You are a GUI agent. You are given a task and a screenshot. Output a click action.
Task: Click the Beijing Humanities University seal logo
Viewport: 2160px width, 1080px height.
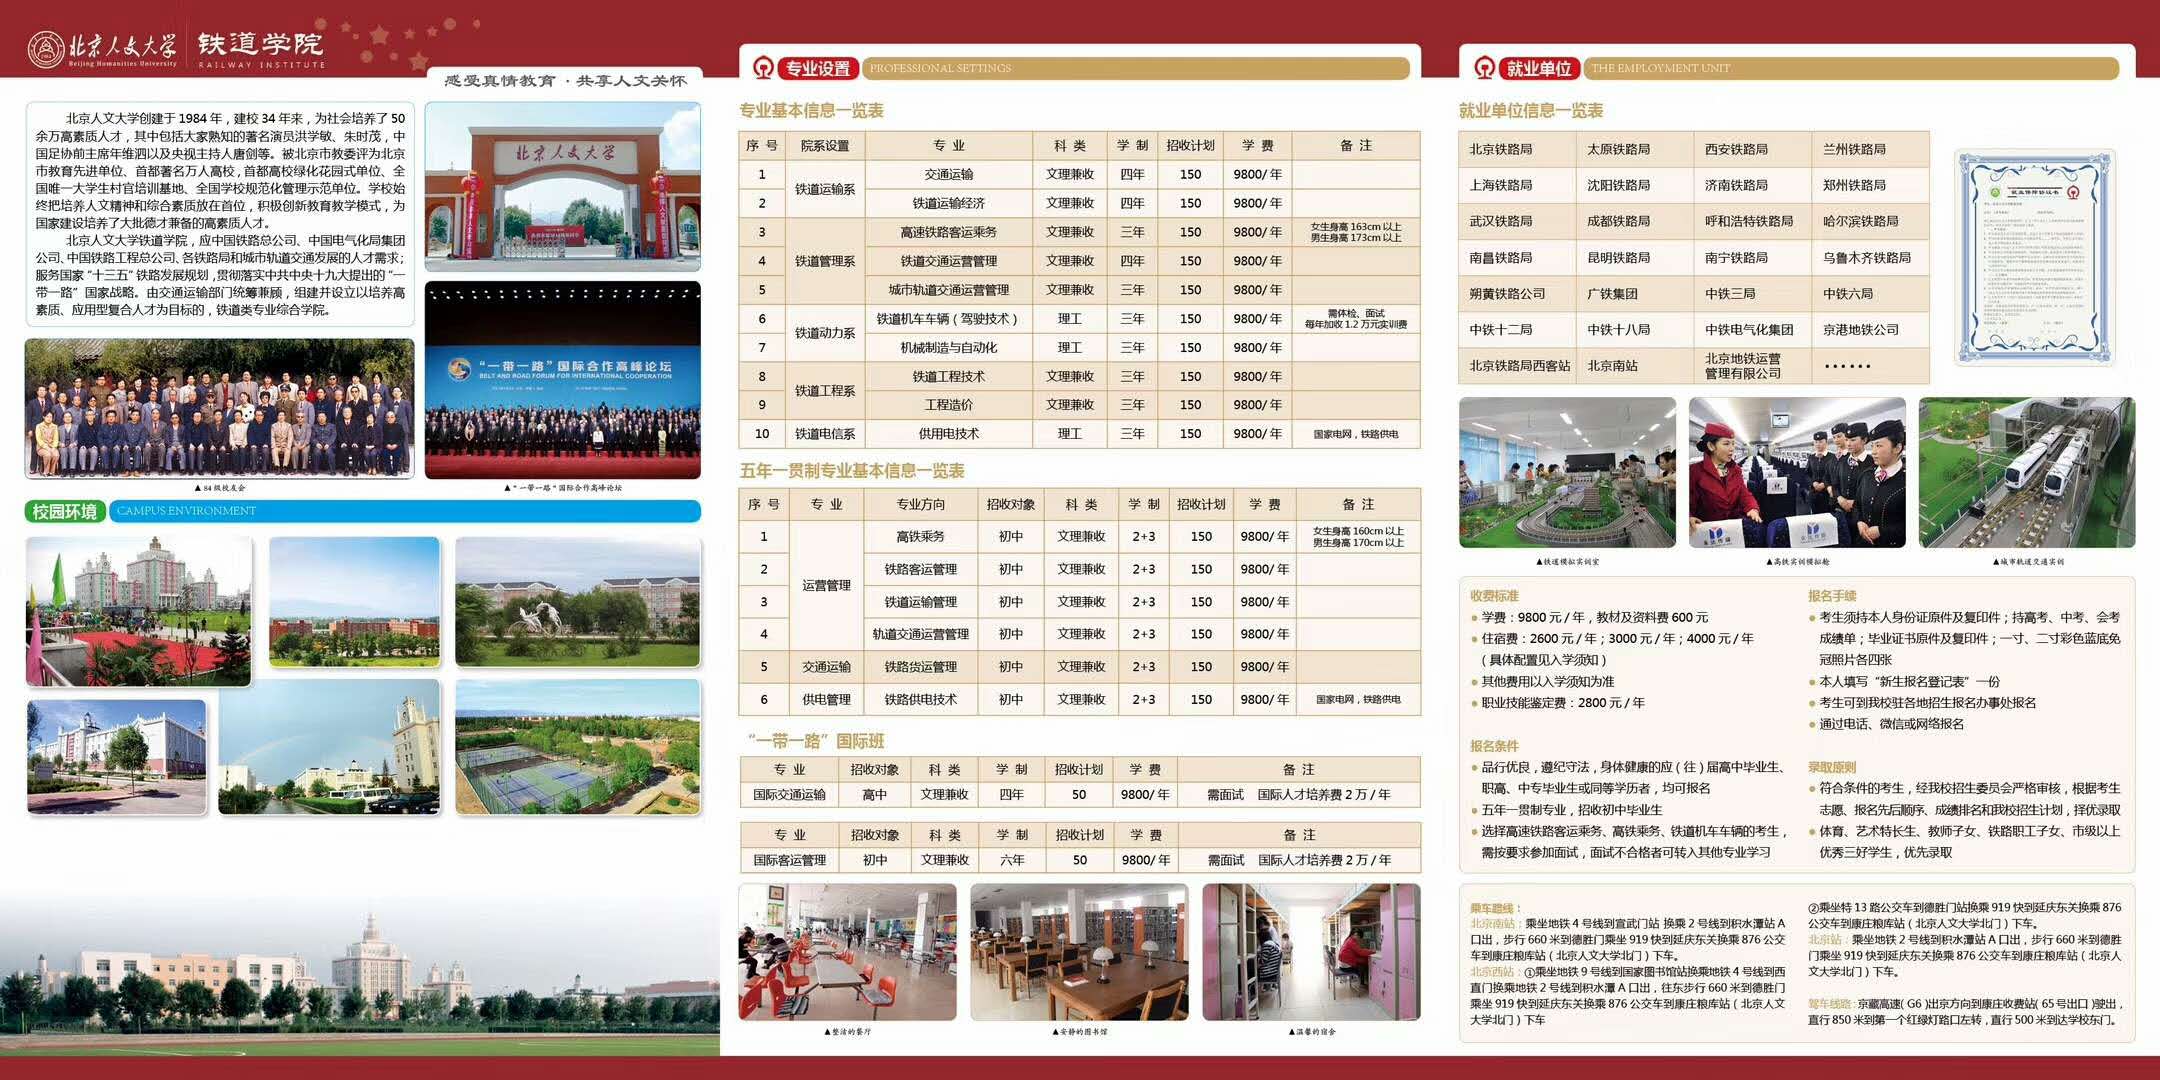(x=46, y=49)
